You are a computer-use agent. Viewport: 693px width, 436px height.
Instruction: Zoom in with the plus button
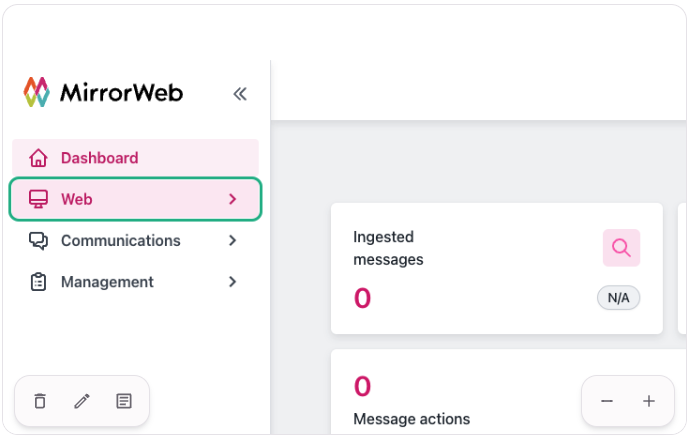(x=649, y=401)
